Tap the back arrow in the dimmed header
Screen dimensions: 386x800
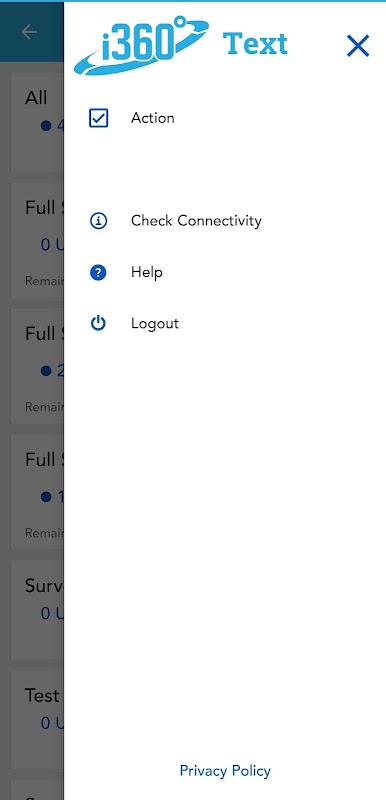coord(29,32)
